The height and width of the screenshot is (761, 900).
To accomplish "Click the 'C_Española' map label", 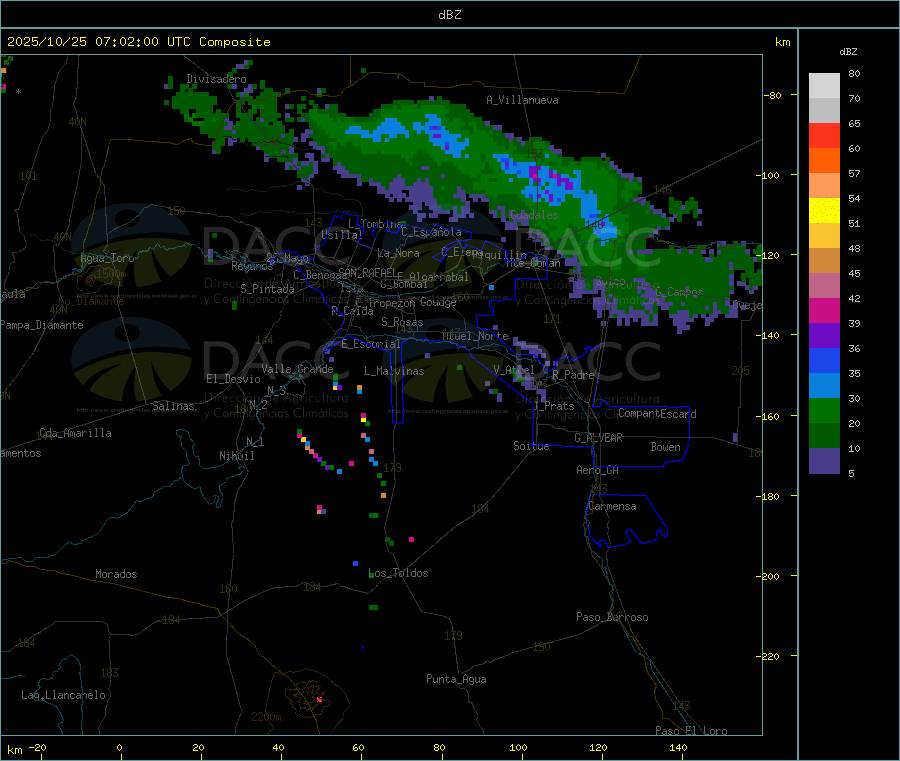I will tap(431, 232).
